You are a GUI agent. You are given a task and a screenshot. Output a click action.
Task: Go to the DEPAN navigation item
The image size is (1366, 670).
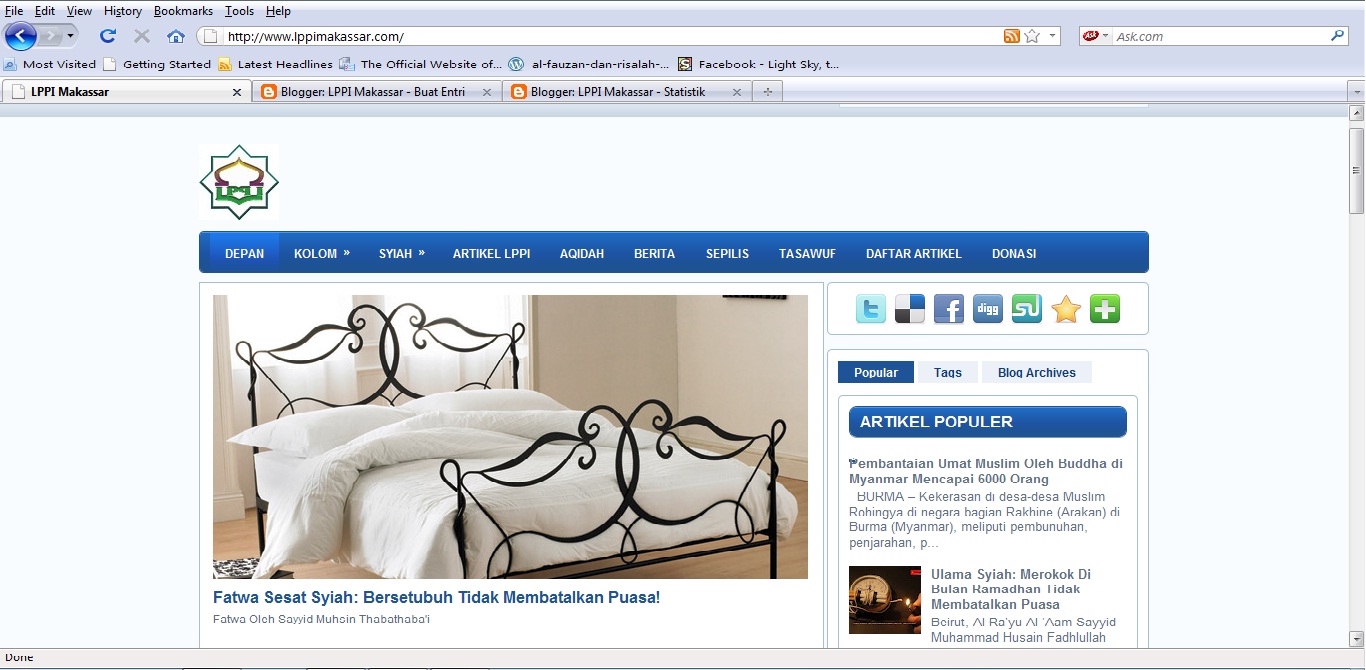[244, 253]
